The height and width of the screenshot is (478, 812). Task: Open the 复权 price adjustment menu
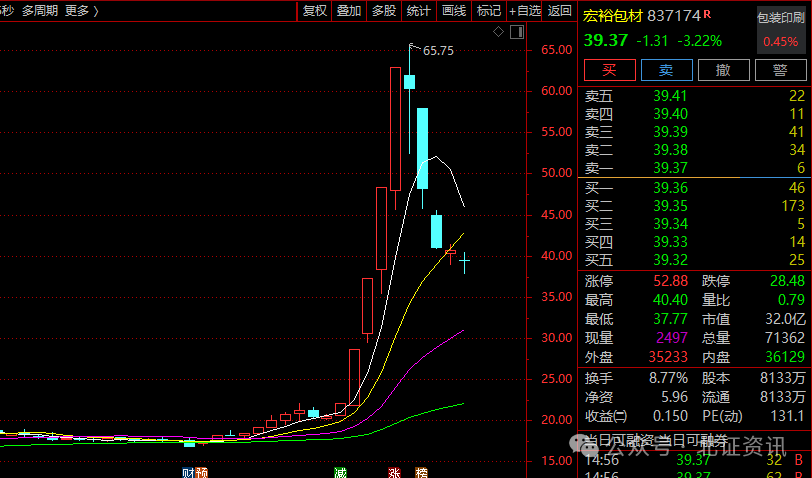pos(315,10)
